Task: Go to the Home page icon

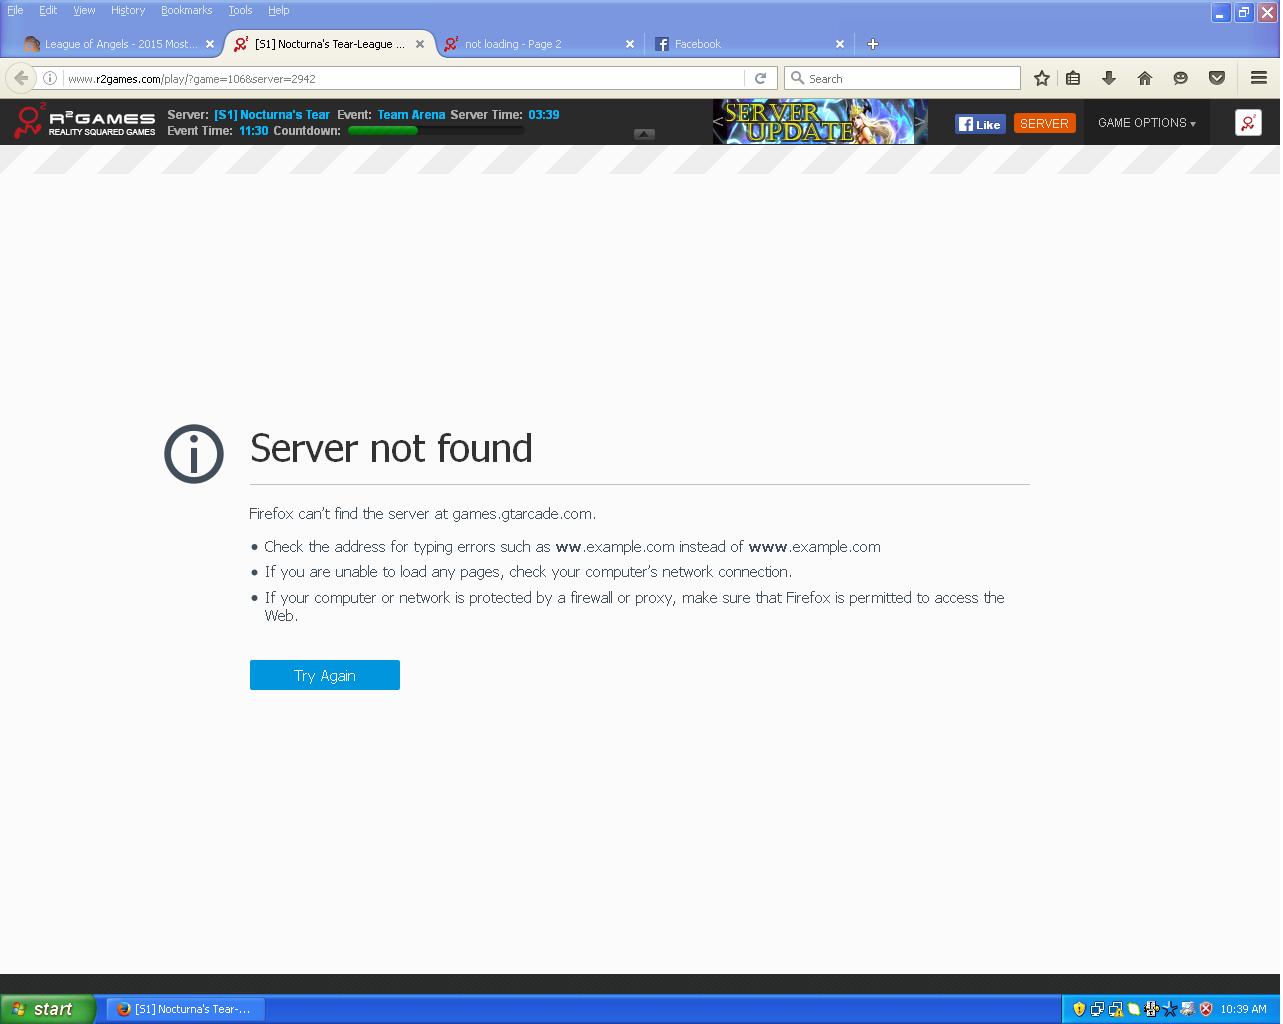Action: coord(1144,78)
